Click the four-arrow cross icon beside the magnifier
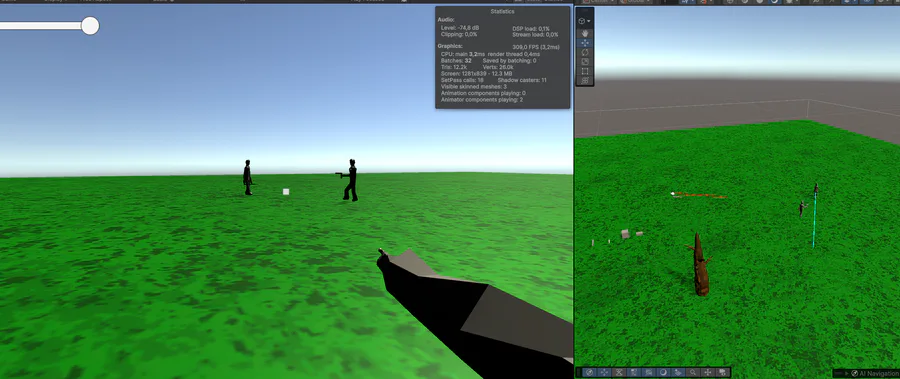This screenshot has height=379, width=900. point(708,372)
